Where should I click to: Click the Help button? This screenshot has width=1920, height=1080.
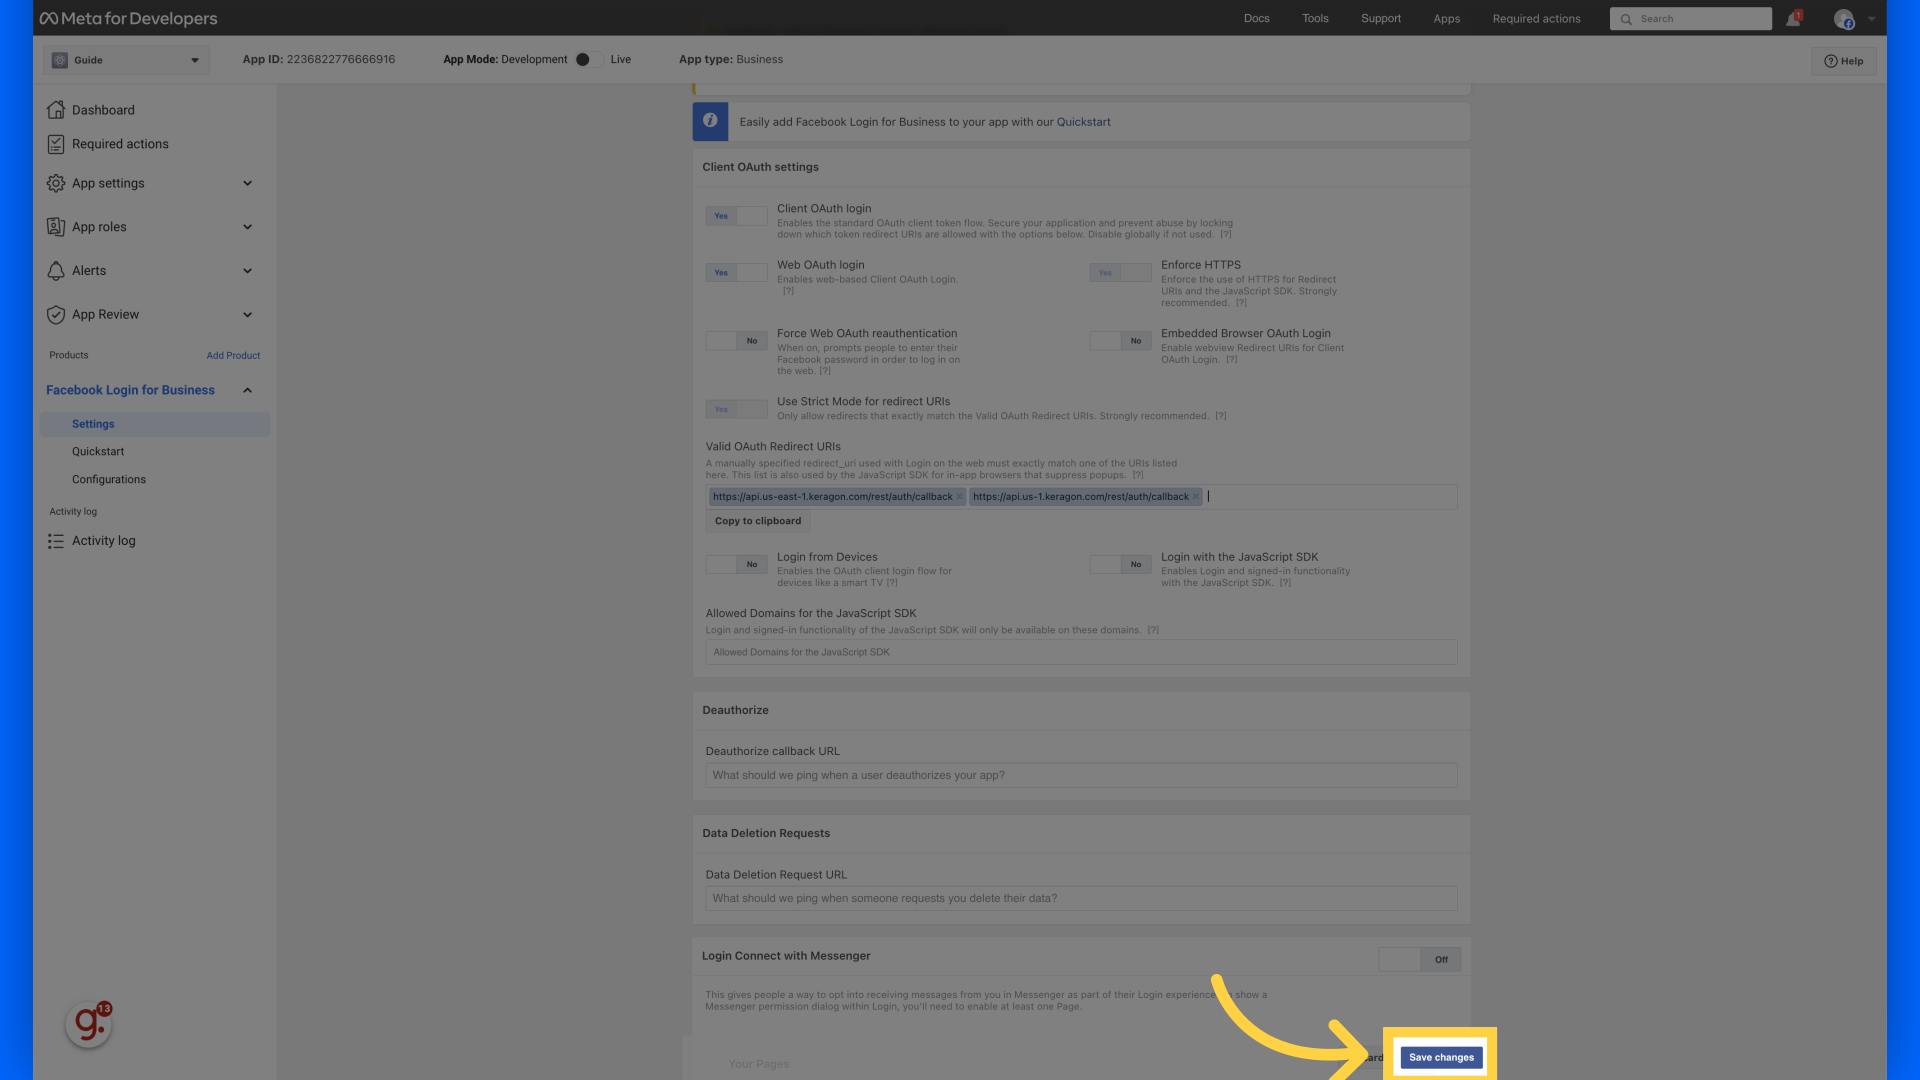coord(1843,61)
